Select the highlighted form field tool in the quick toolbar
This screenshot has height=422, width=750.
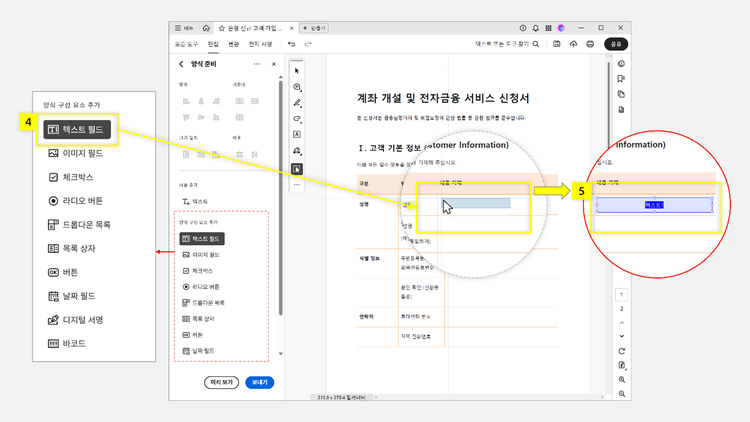click(297, 169)
